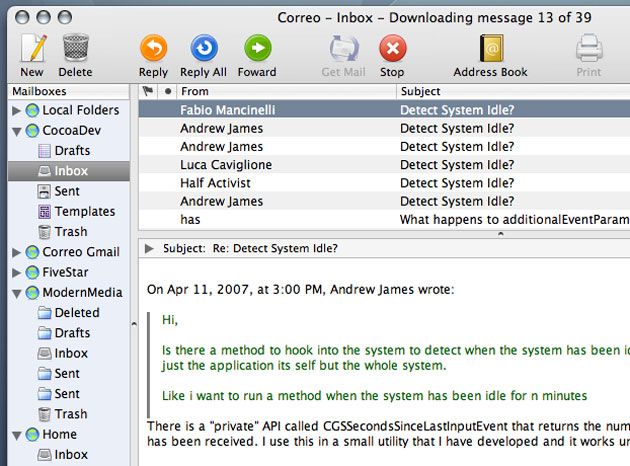The width and height of the screenshot is (630, 466).
Task: Select the Local Folders globe icon
Action: point(32,110)
